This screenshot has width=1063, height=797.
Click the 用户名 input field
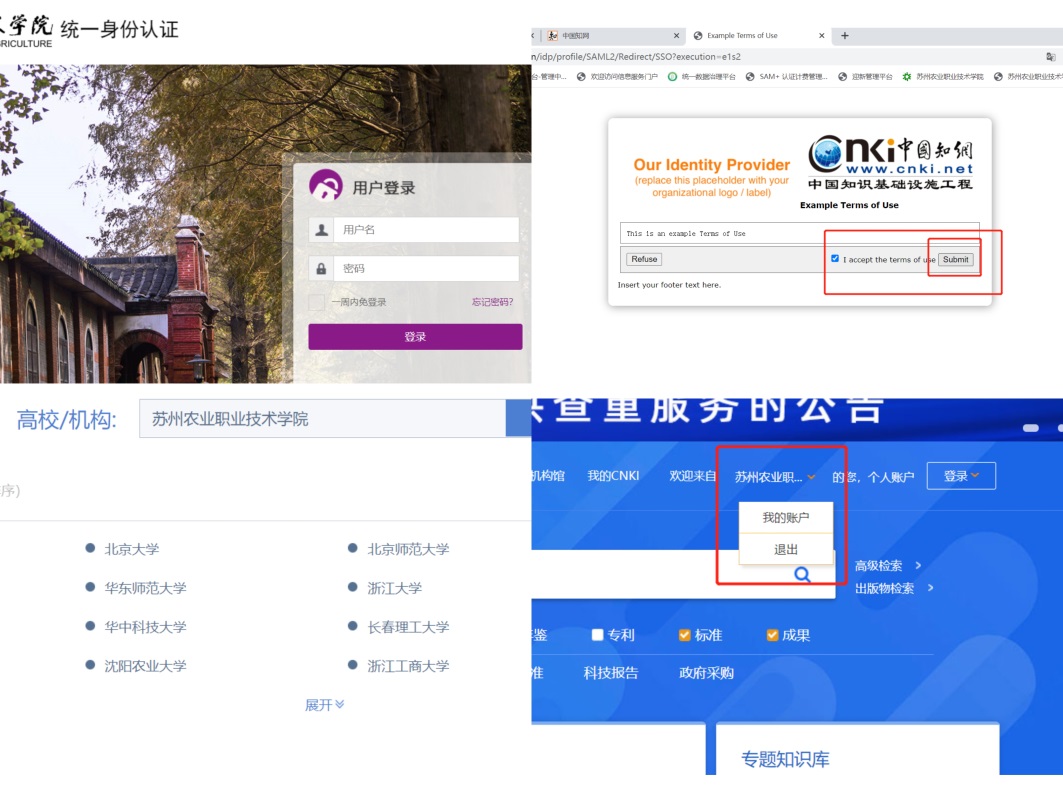[426, 230]
